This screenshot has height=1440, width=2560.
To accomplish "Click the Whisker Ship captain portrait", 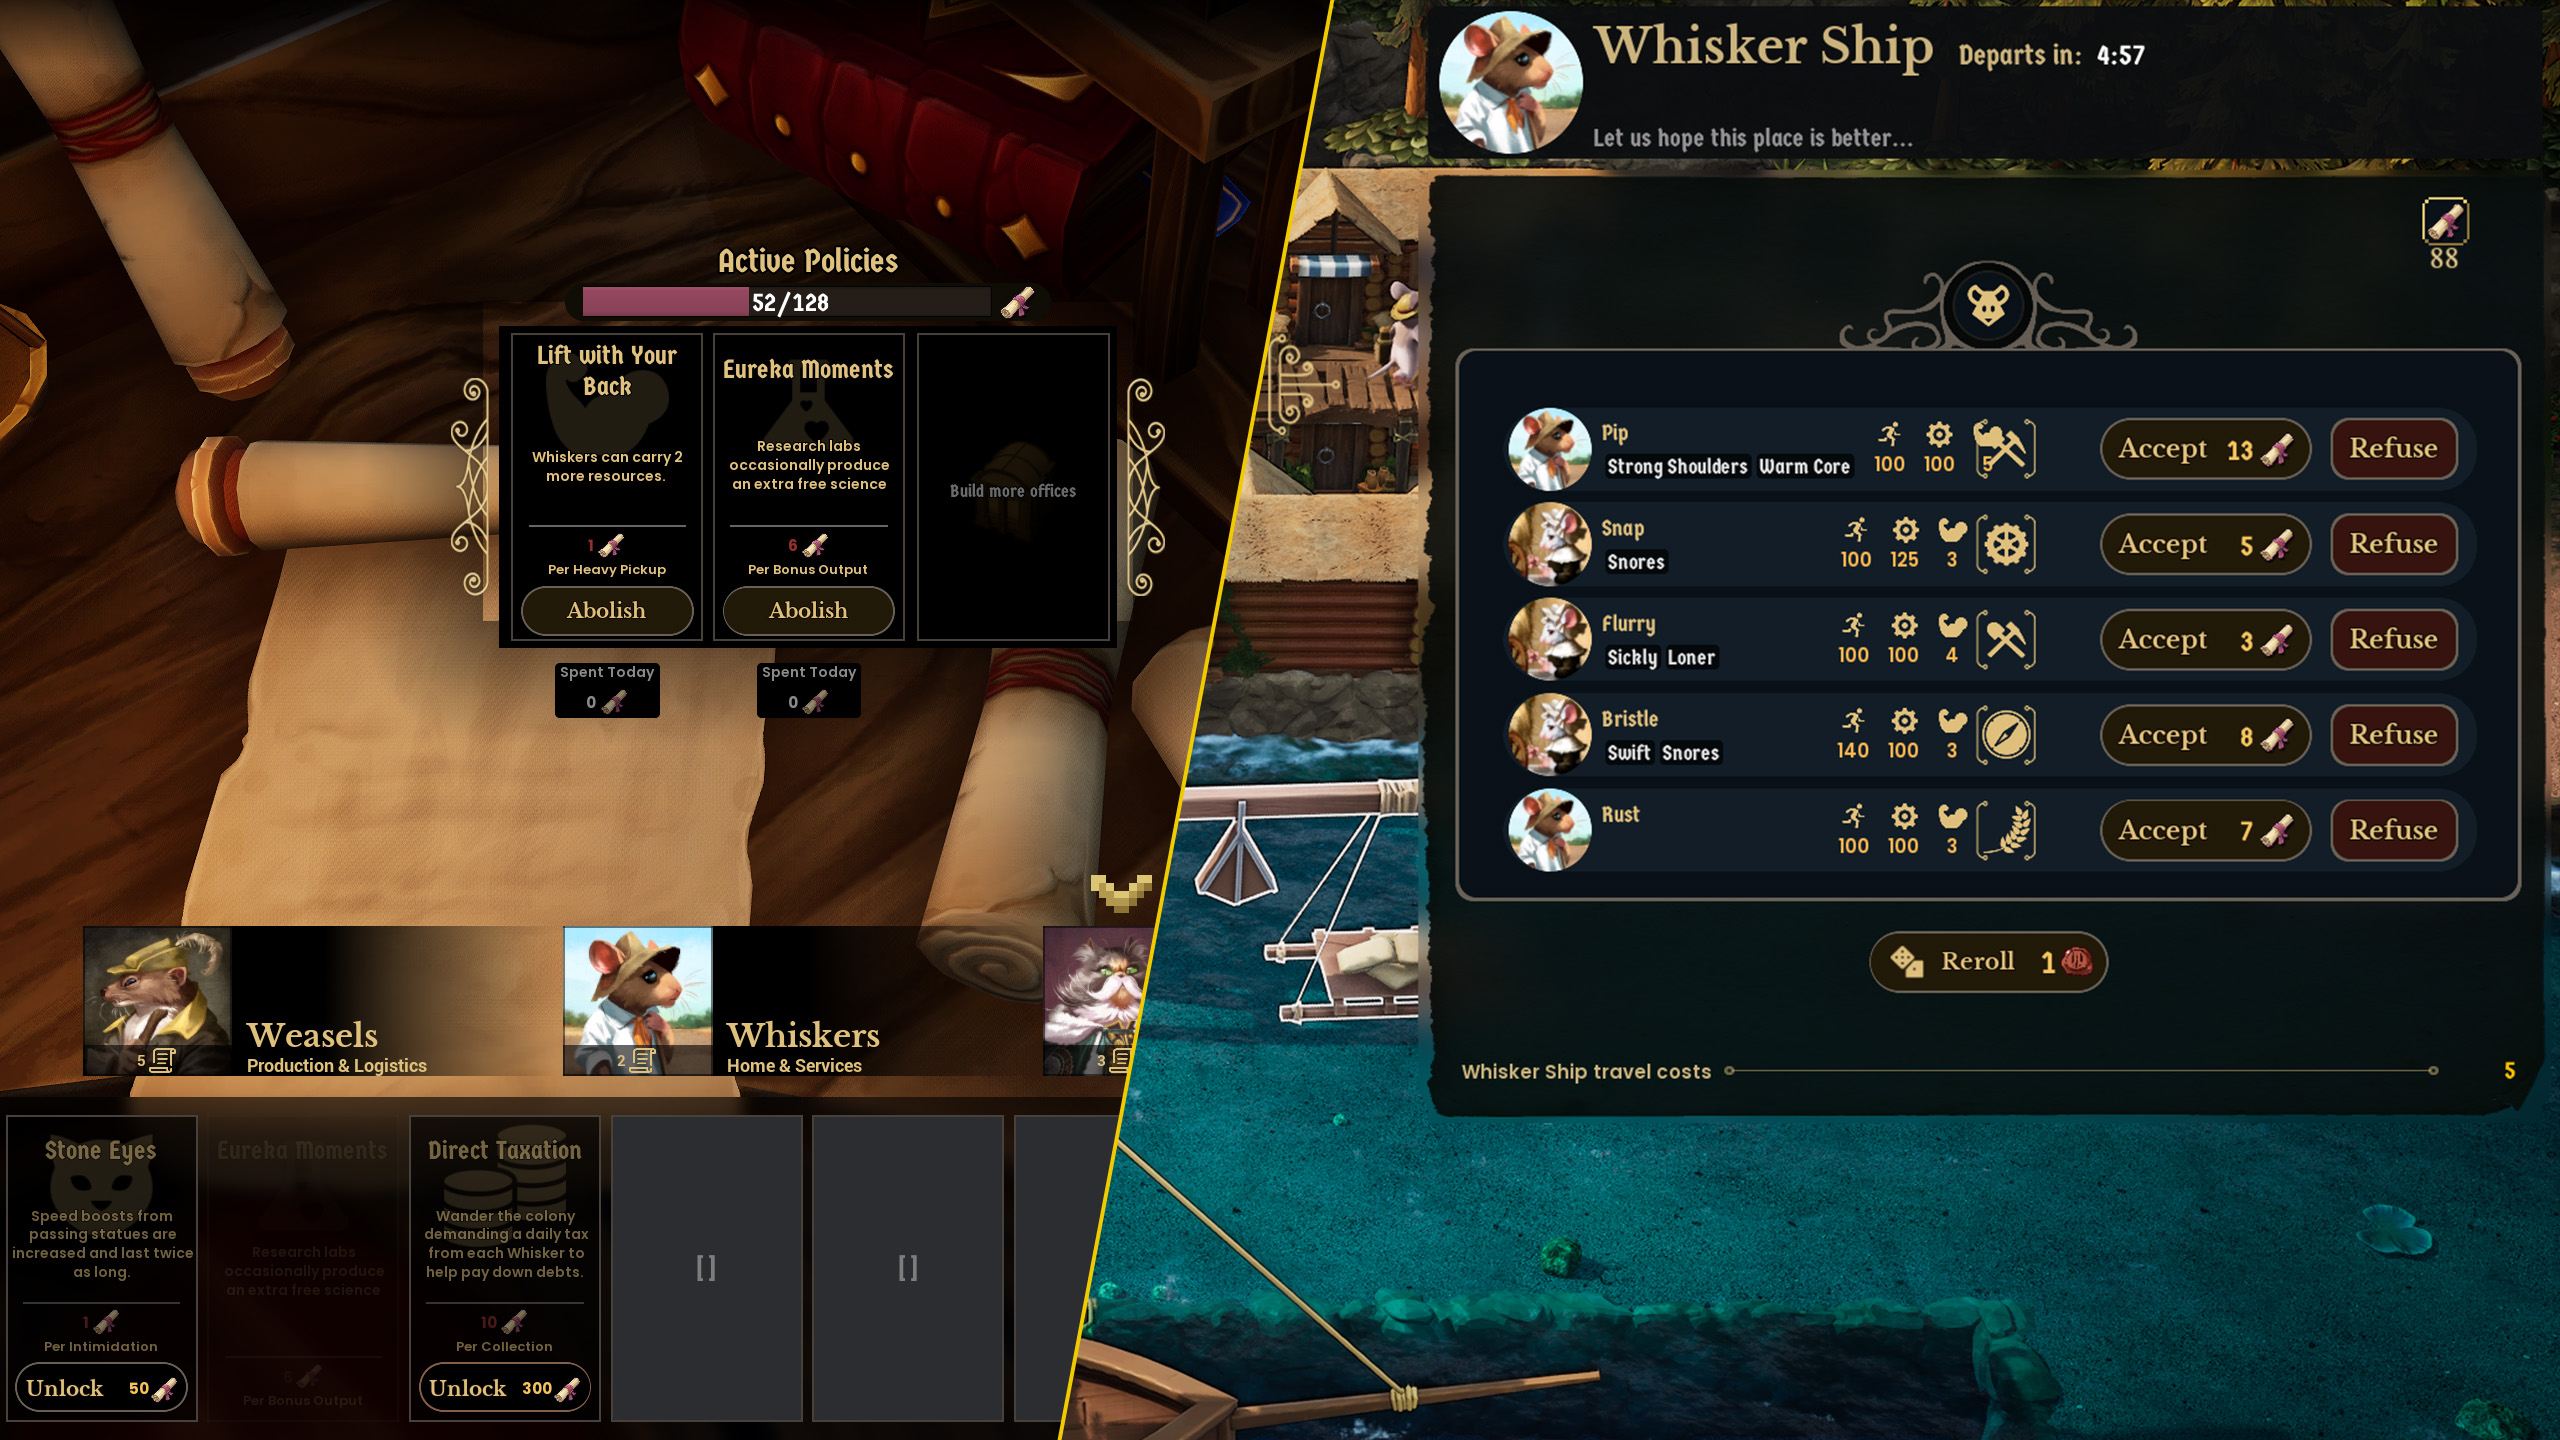I will tap(1510, 82).
